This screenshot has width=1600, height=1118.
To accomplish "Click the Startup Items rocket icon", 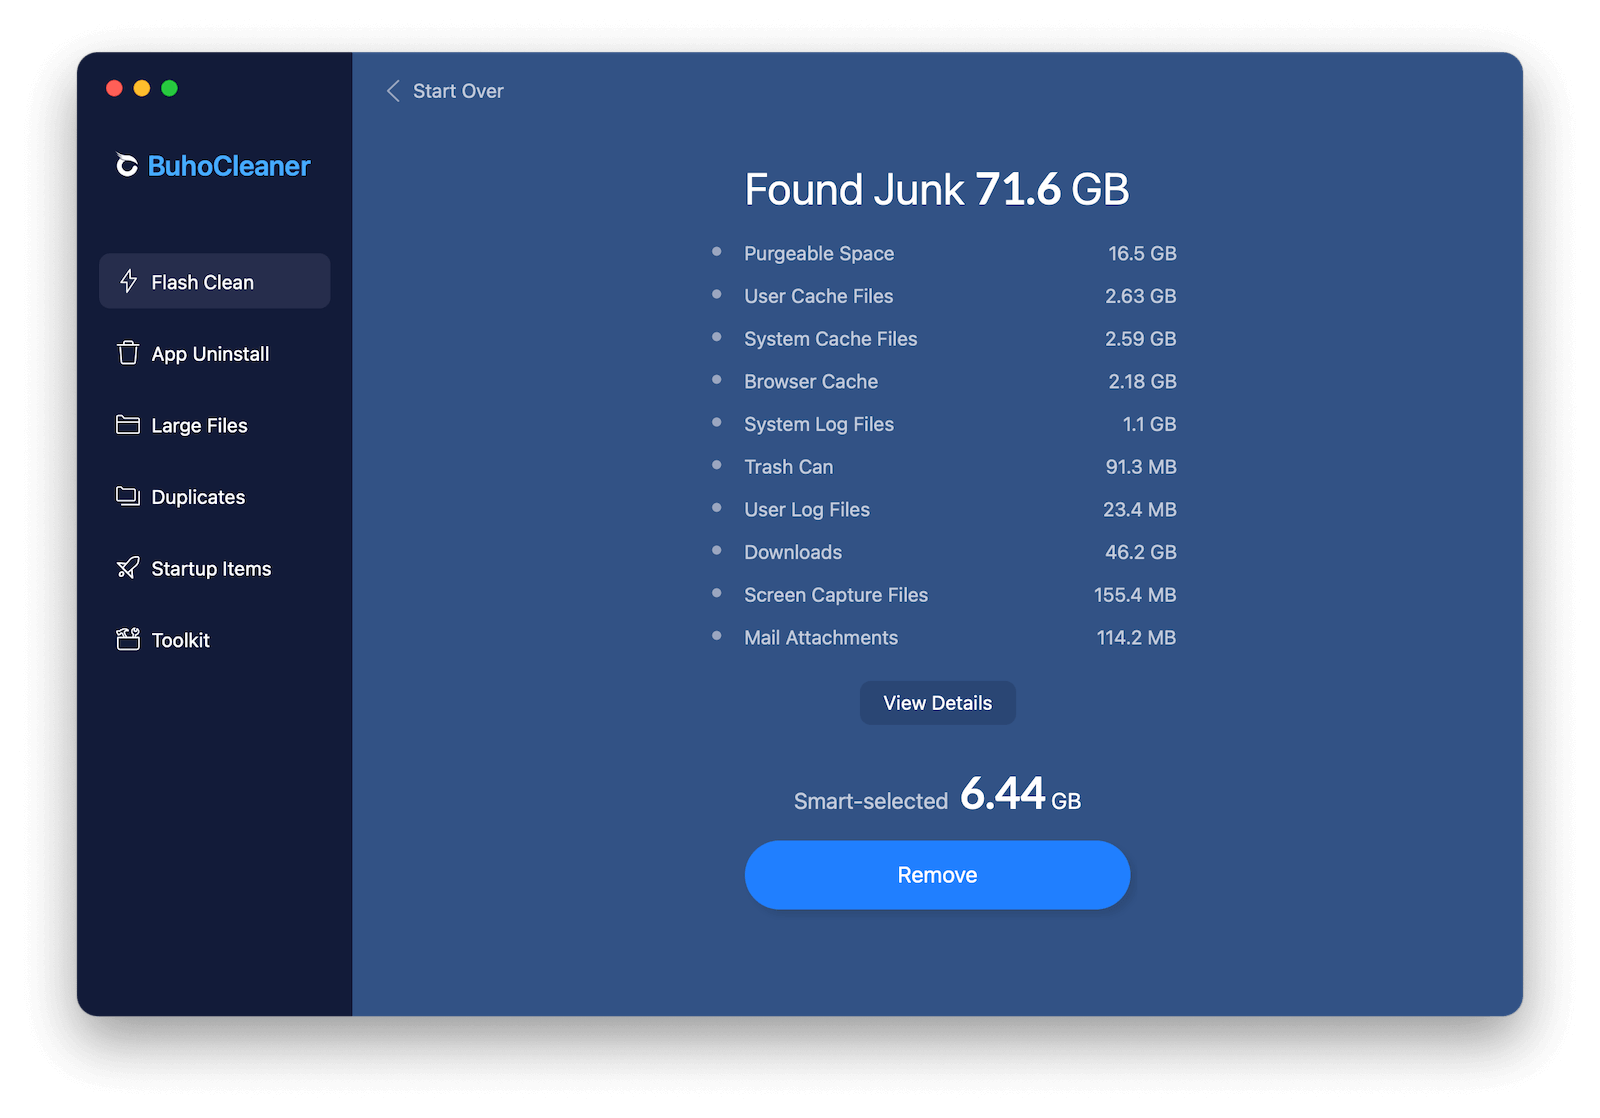I will click(128, 568).
